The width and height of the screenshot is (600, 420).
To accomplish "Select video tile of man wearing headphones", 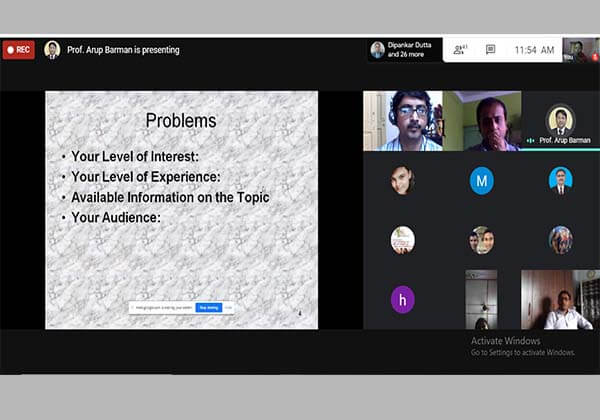I will tap(402, 121).
